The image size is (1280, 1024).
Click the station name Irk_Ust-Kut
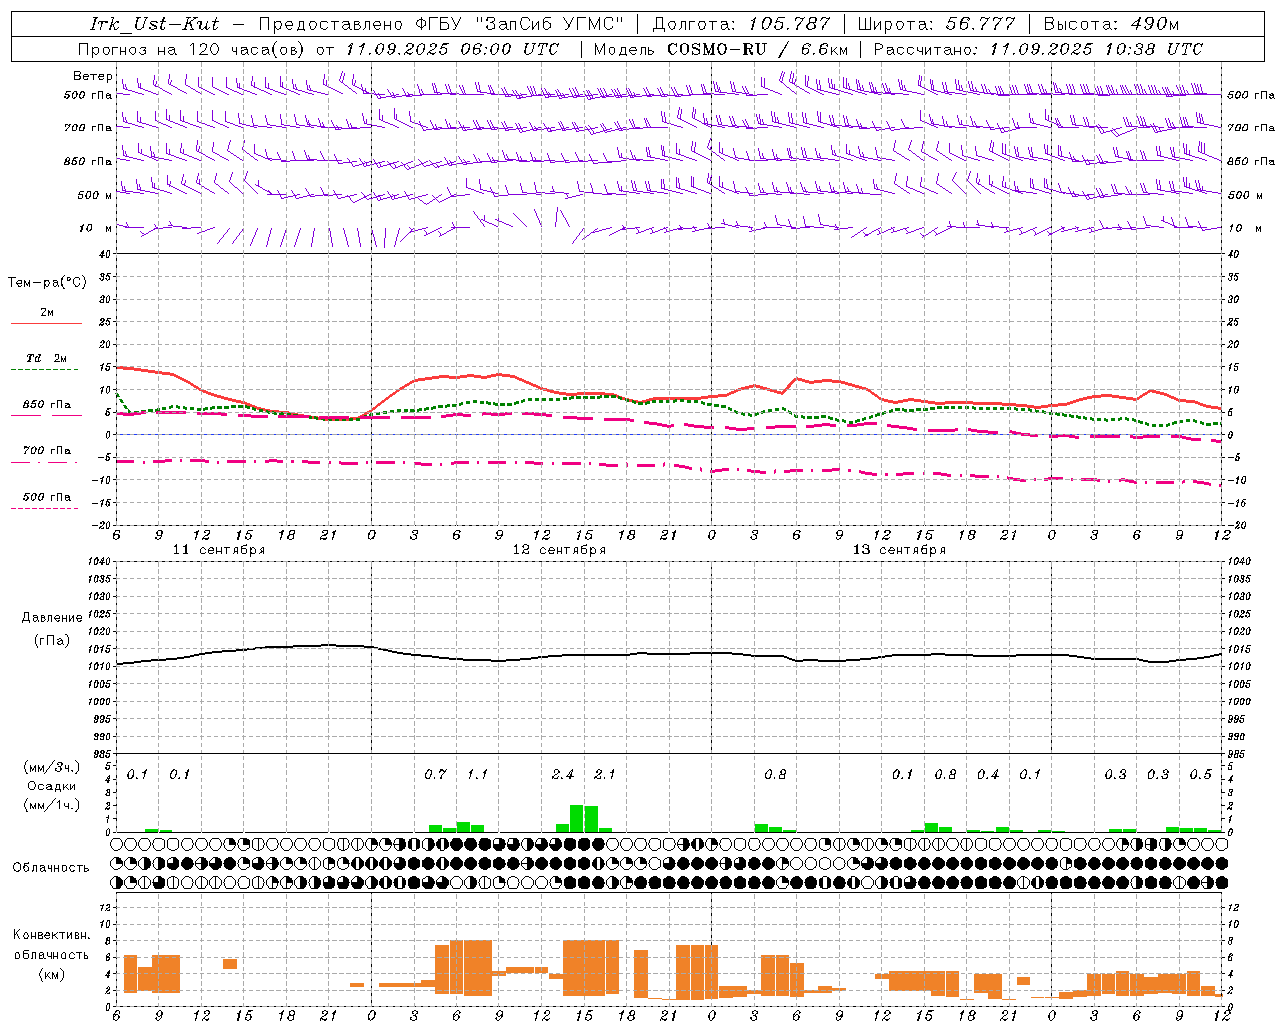coord(154,24)
